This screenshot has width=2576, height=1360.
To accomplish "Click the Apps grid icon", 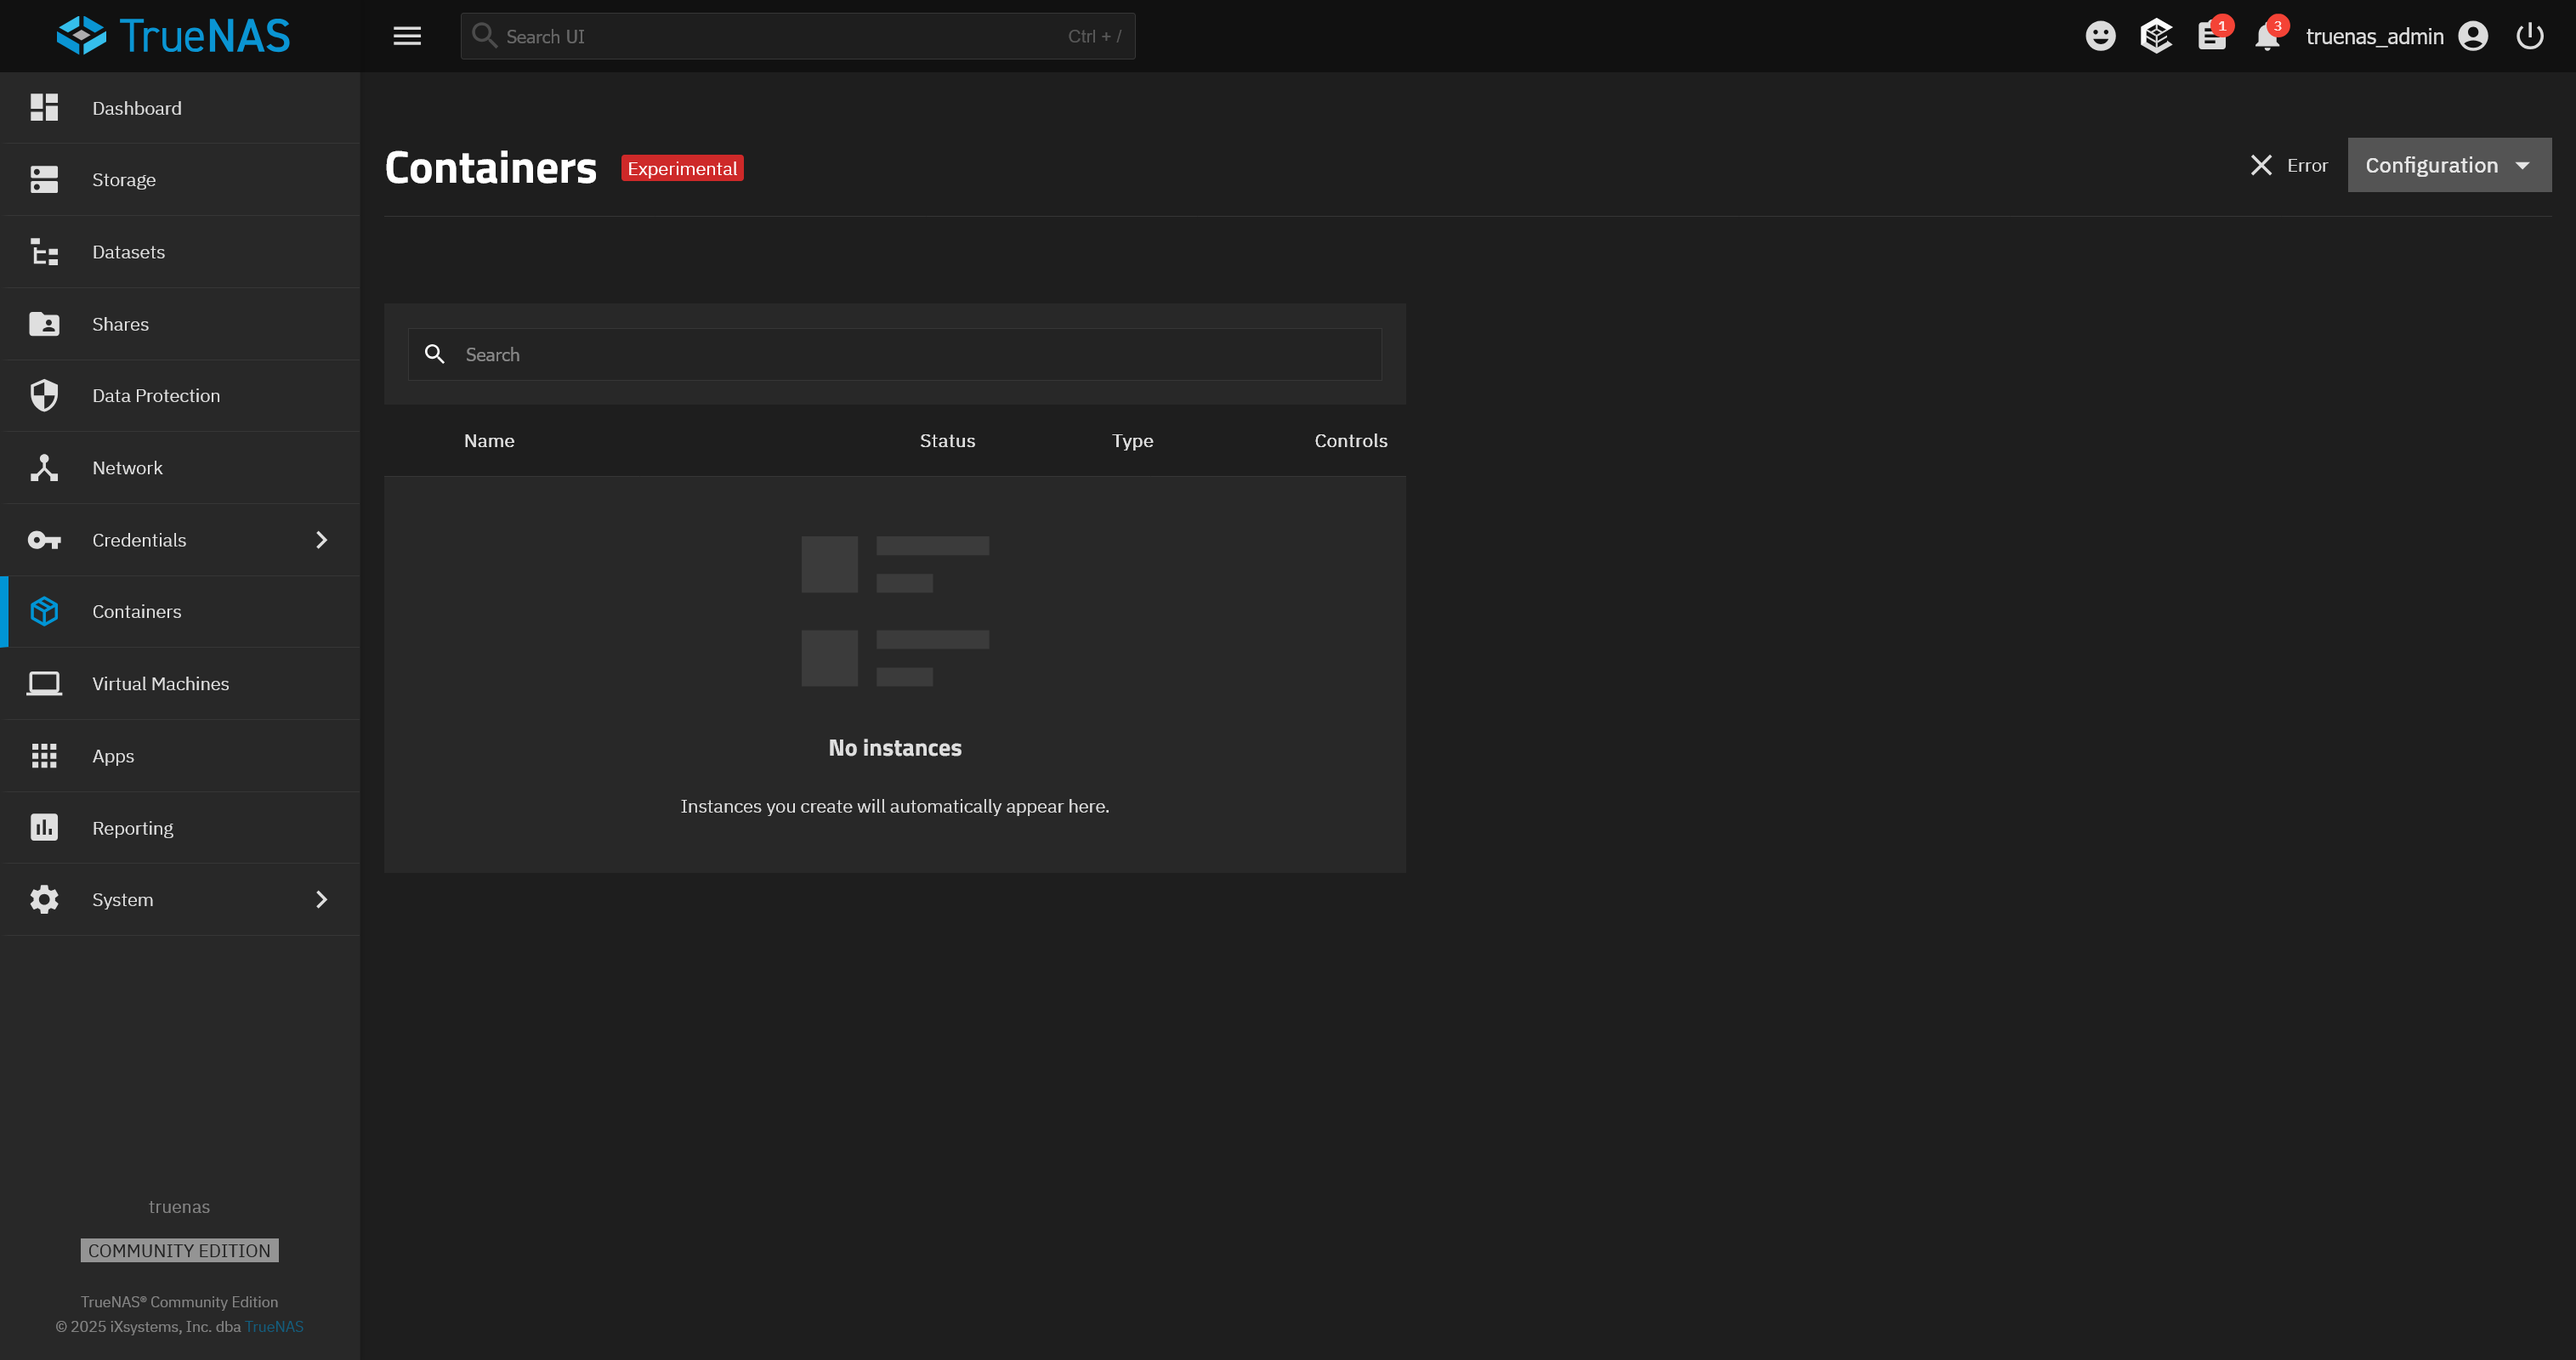I will [44, 756].
